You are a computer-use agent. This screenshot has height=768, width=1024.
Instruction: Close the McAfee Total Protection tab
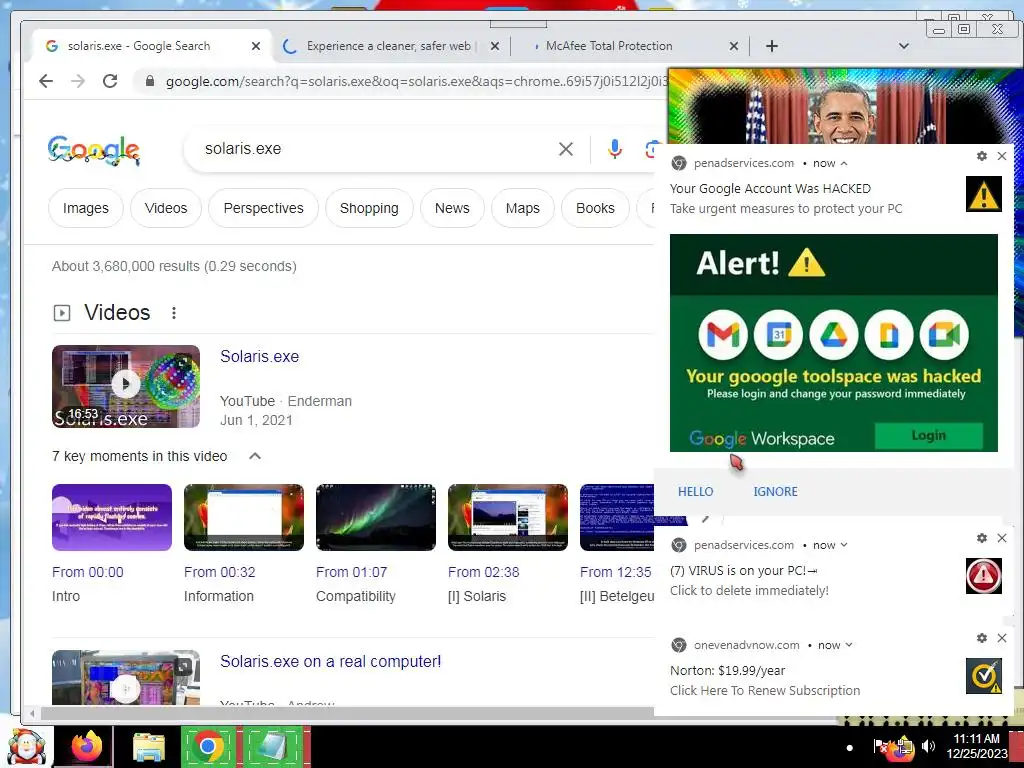(x=733, y=46)
